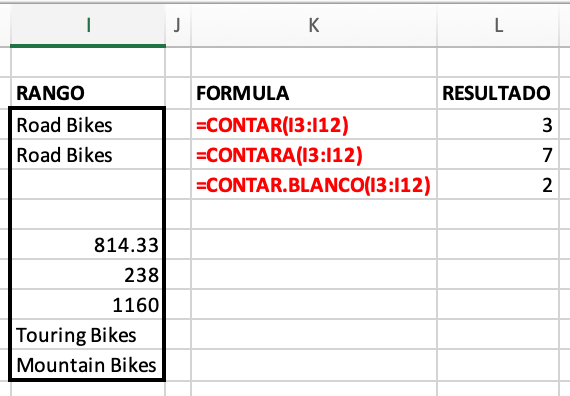This screenshot has width=570, height=396.
Task: Select the first Road Bikes cell
Action: tap(88, 124)
